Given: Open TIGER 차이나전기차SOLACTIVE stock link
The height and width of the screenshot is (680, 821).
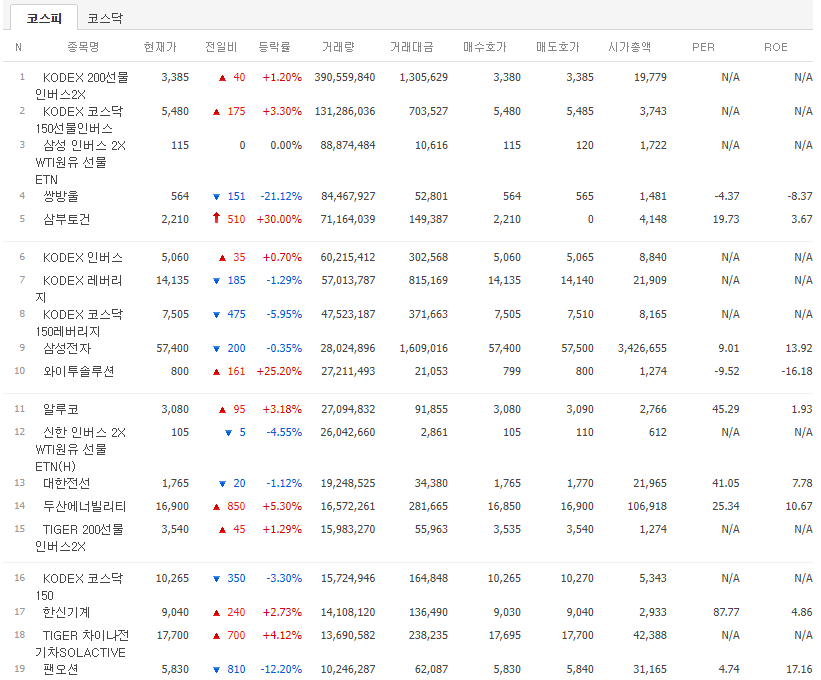Looking at the screenshot, I should 82,644.
